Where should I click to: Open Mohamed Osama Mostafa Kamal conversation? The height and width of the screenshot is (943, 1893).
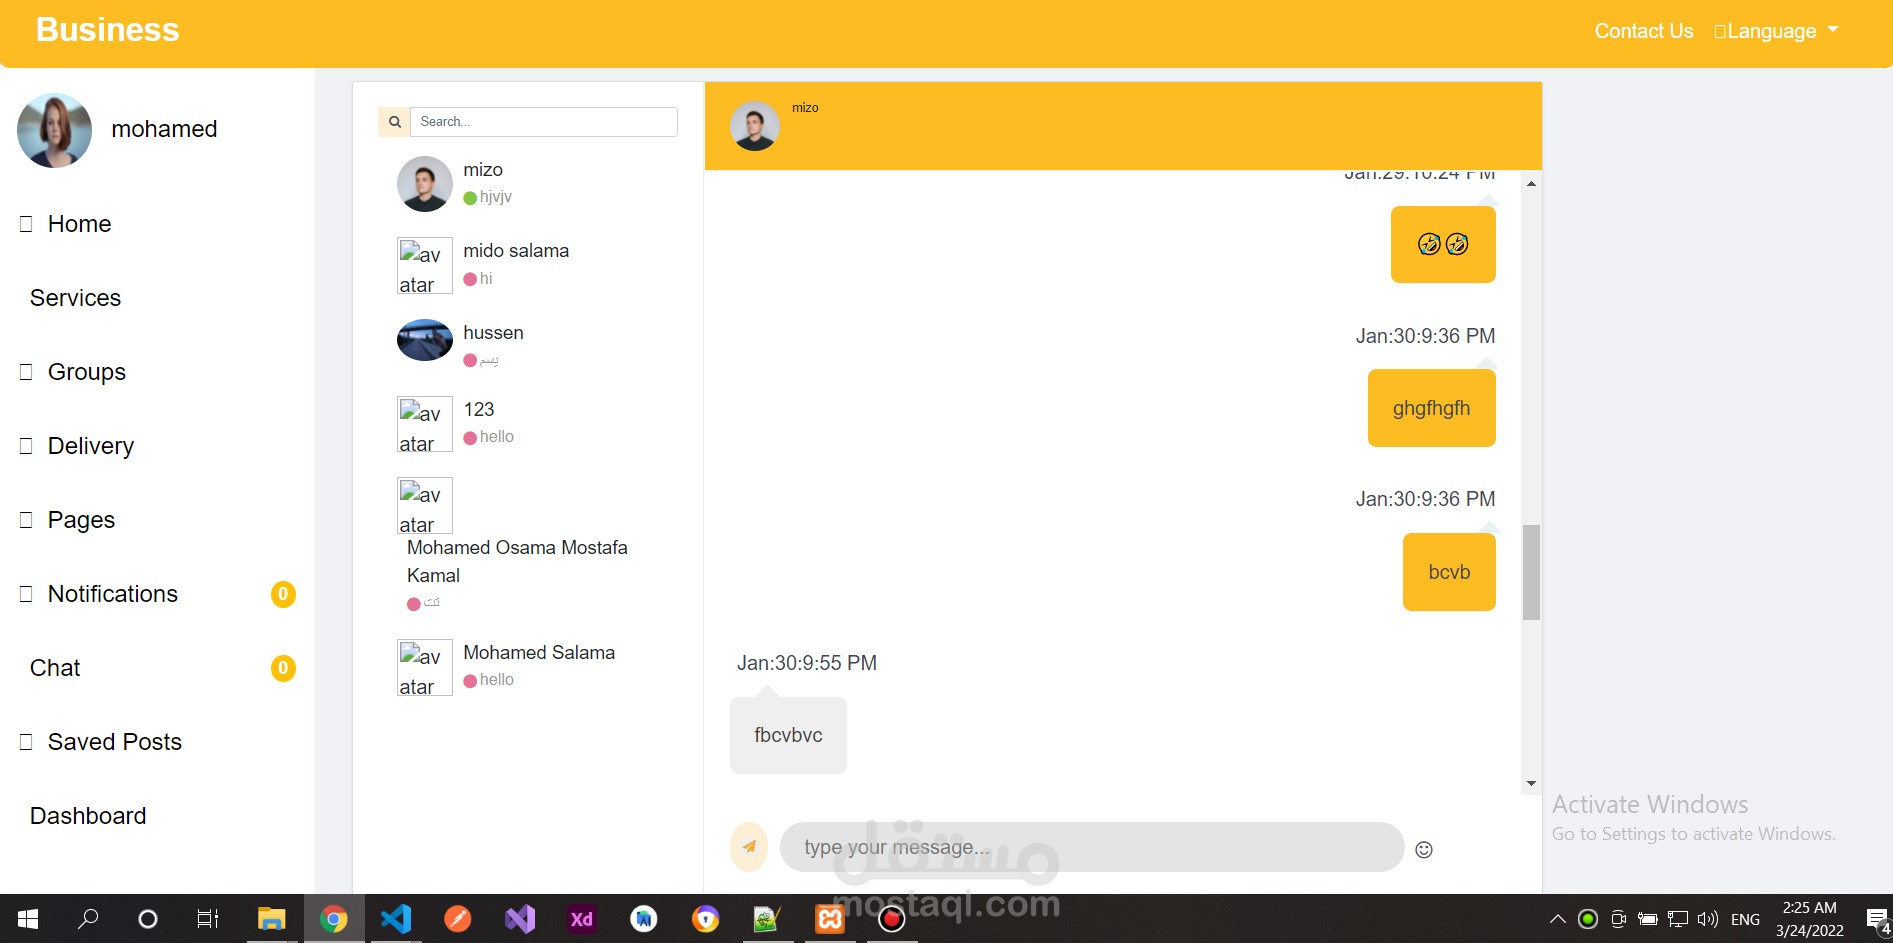(528, 545)
